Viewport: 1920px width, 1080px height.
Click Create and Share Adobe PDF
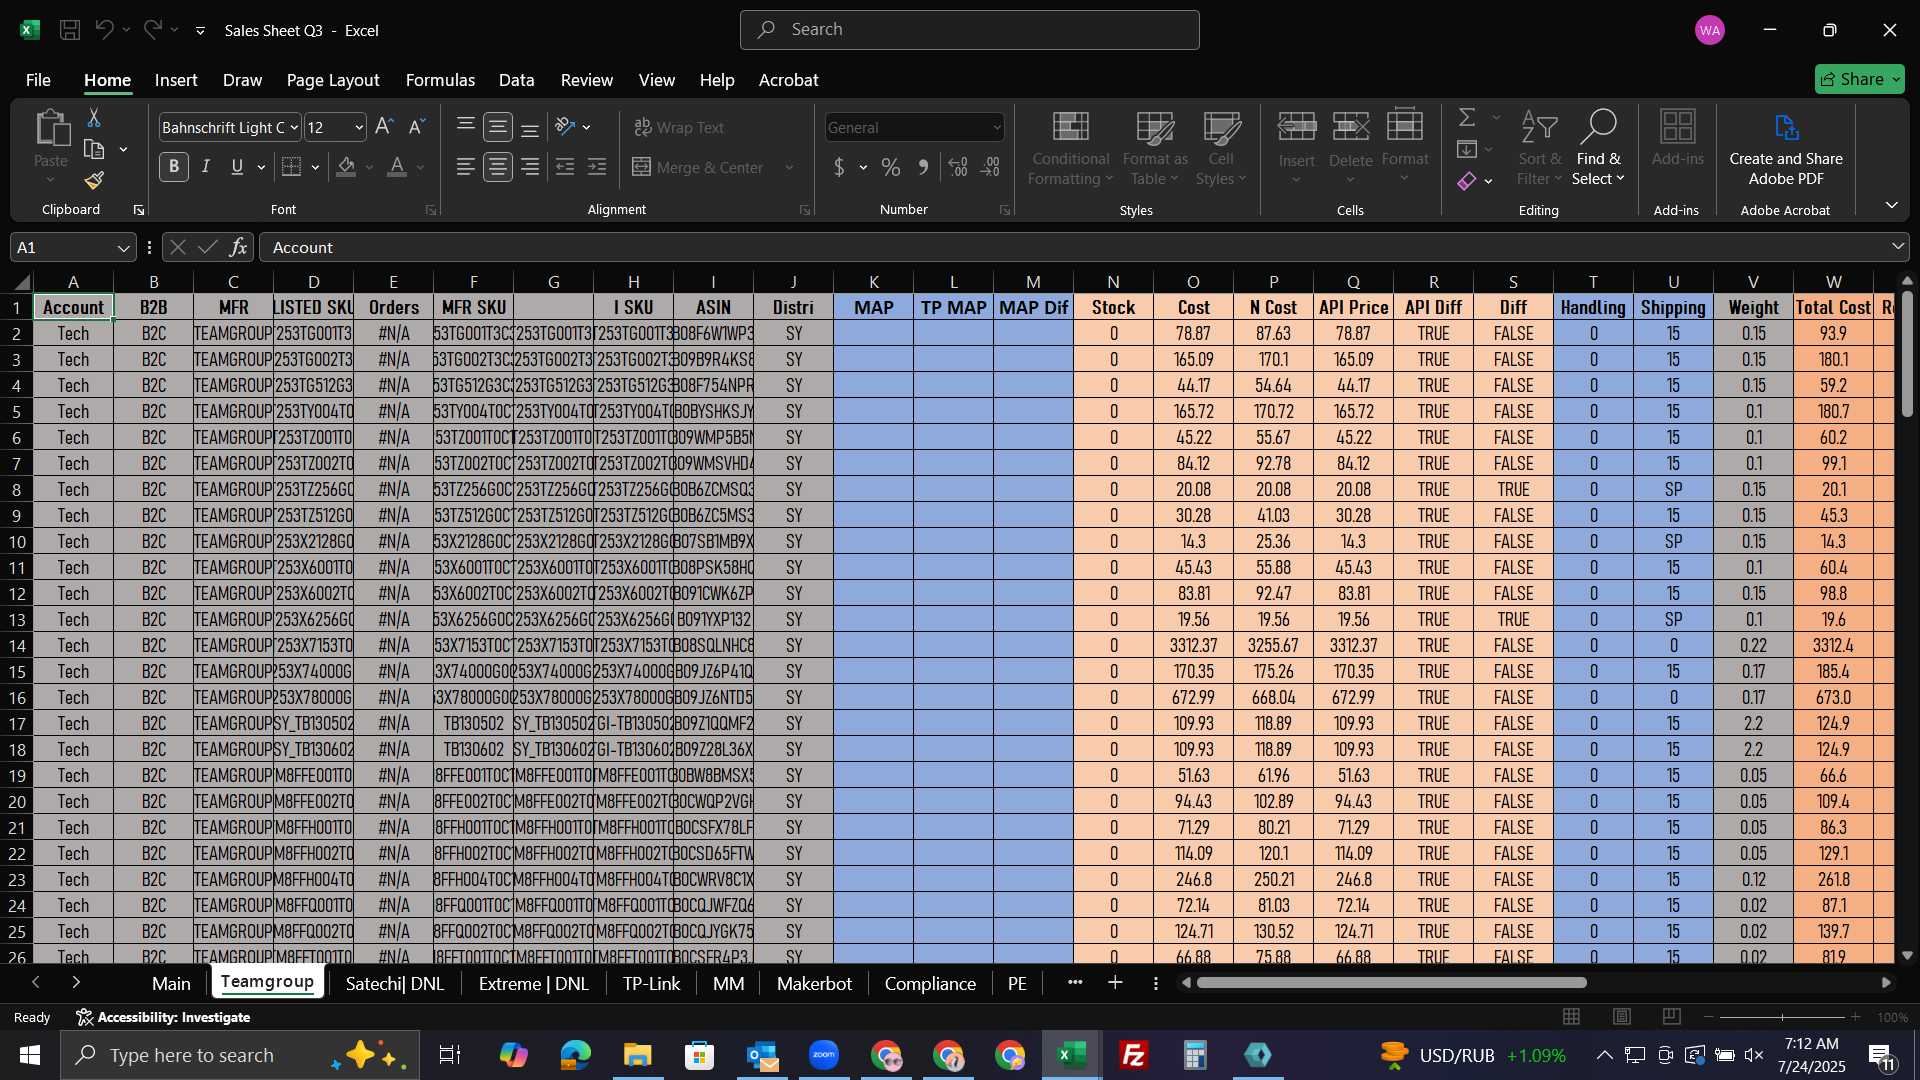click(x=1786, y=148)
